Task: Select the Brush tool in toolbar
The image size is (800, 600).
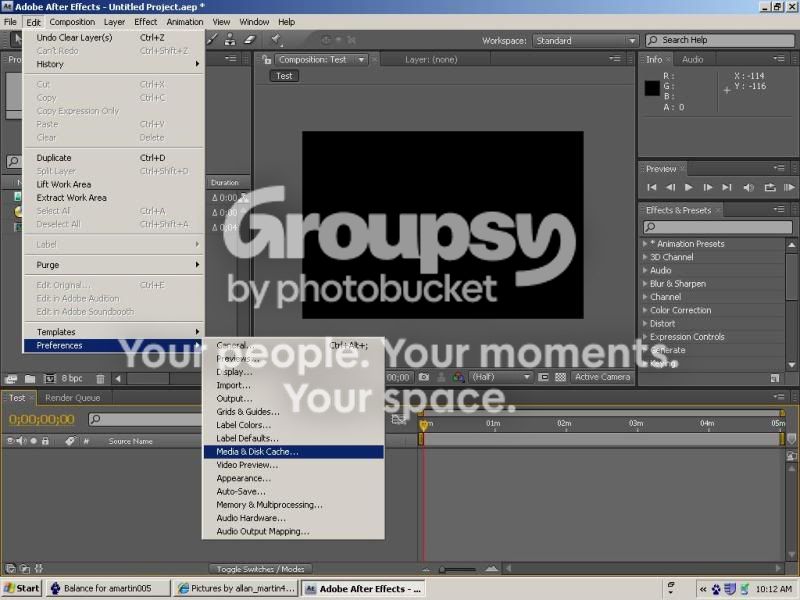Action: [213, 39]
